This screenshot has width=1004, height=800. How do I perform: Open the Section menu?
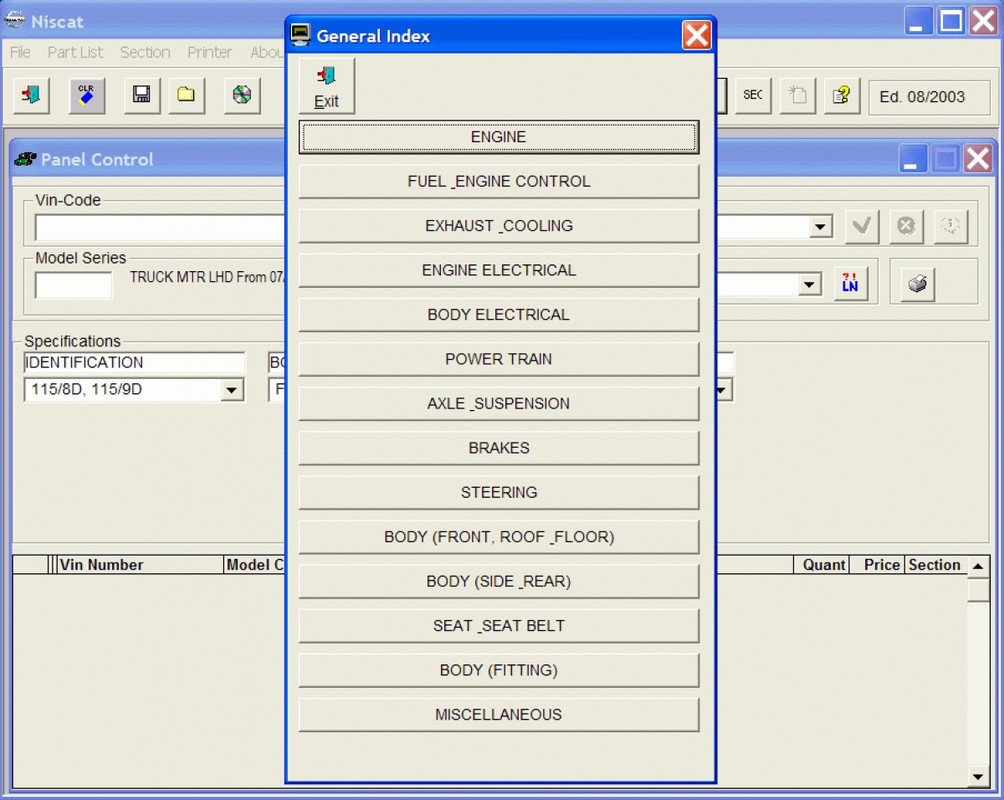pyautogui.click(x=145, y=53)
